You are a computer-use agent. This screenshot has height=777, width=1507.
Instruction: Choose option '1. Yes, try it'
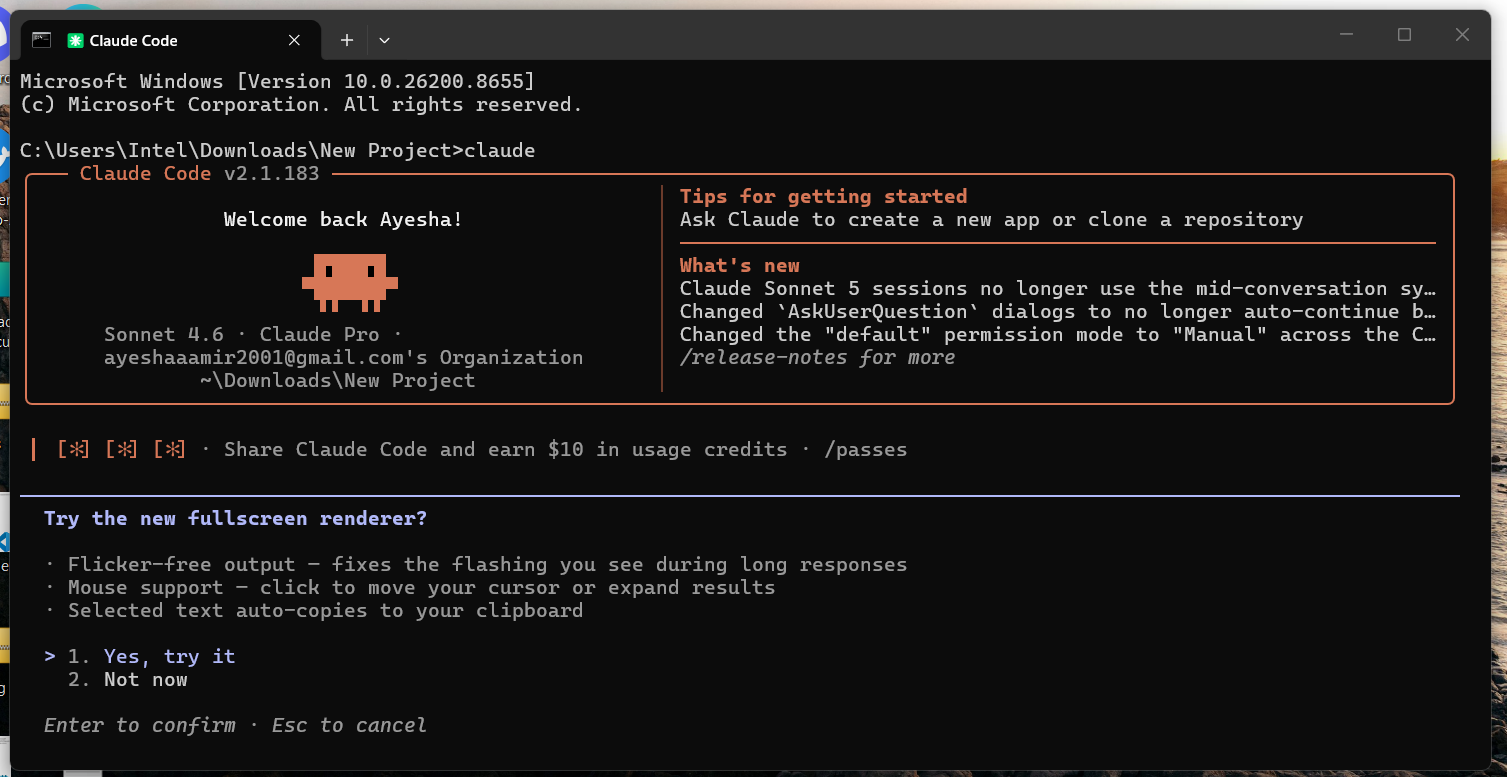[x=140, y=656]
